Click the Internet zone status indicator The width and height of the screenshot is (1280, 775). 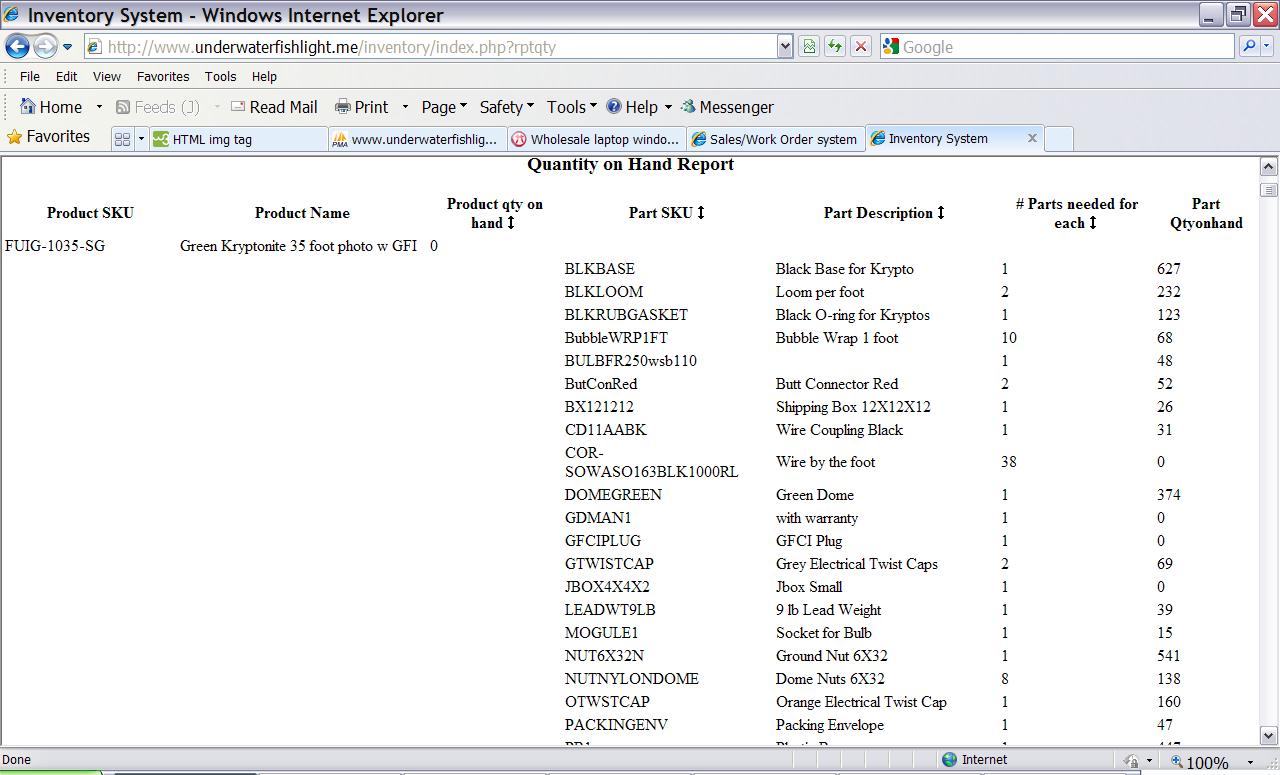(975, 760)
